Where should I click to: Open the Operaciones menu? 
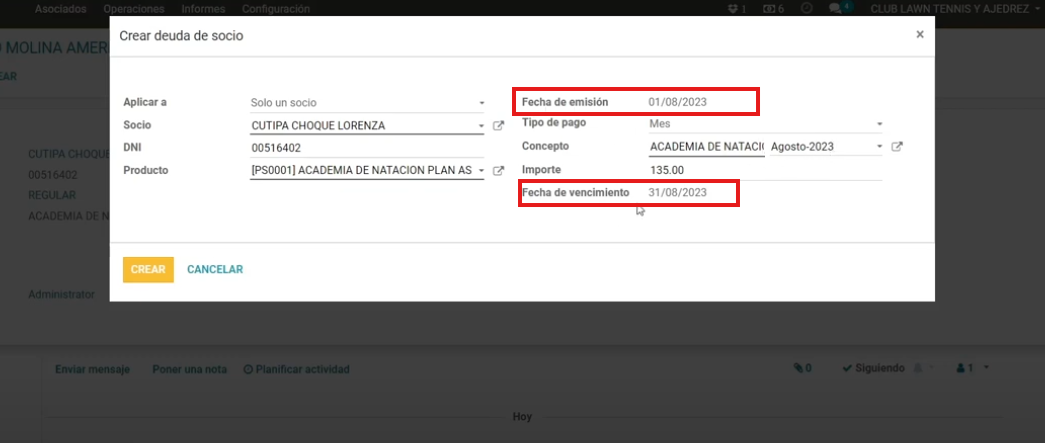(x=134, y=9)
